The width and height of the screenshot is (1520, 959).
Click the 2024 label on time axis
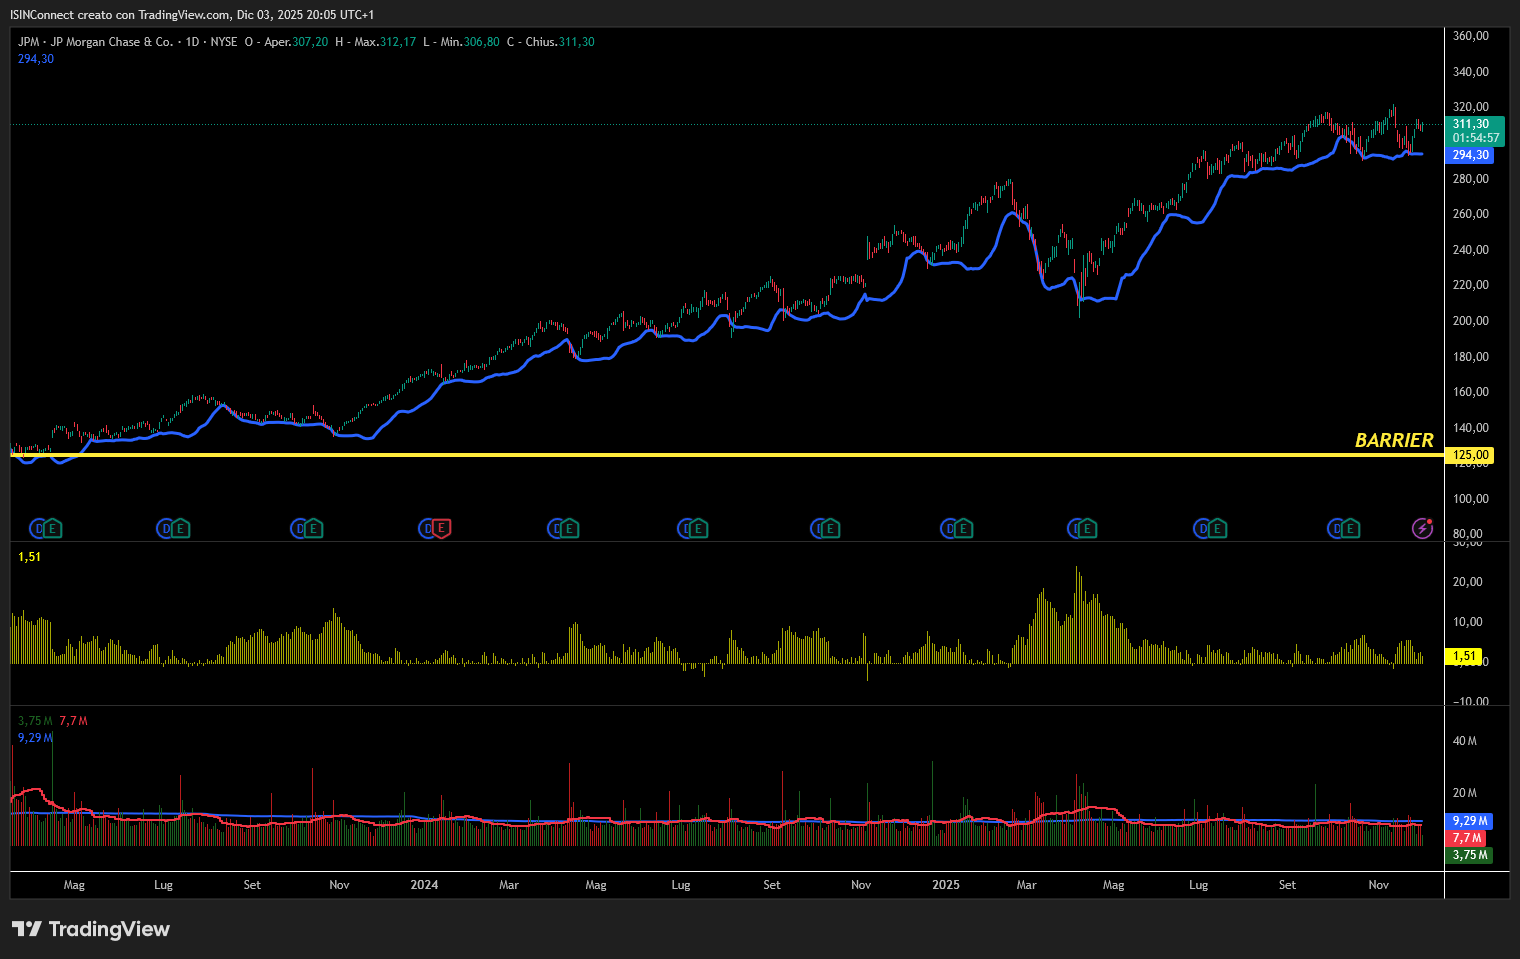tap(424, 885)
